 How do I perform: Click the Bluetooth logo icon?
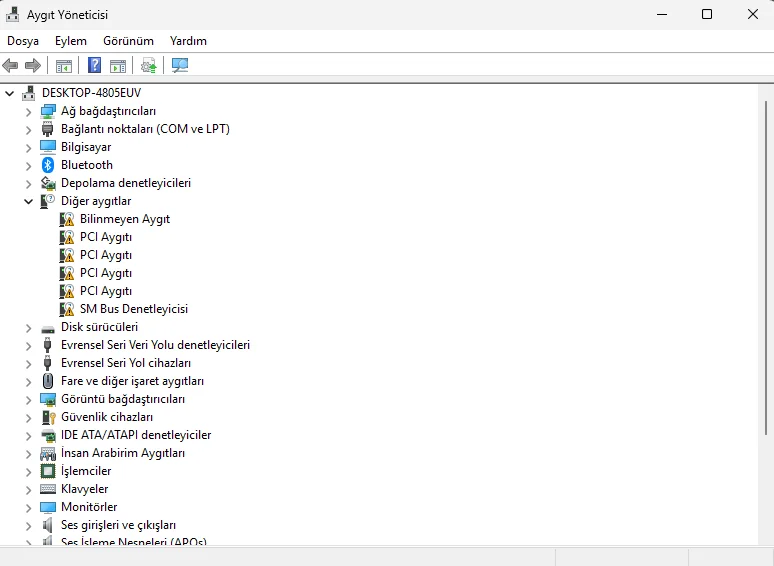[48, 165]
